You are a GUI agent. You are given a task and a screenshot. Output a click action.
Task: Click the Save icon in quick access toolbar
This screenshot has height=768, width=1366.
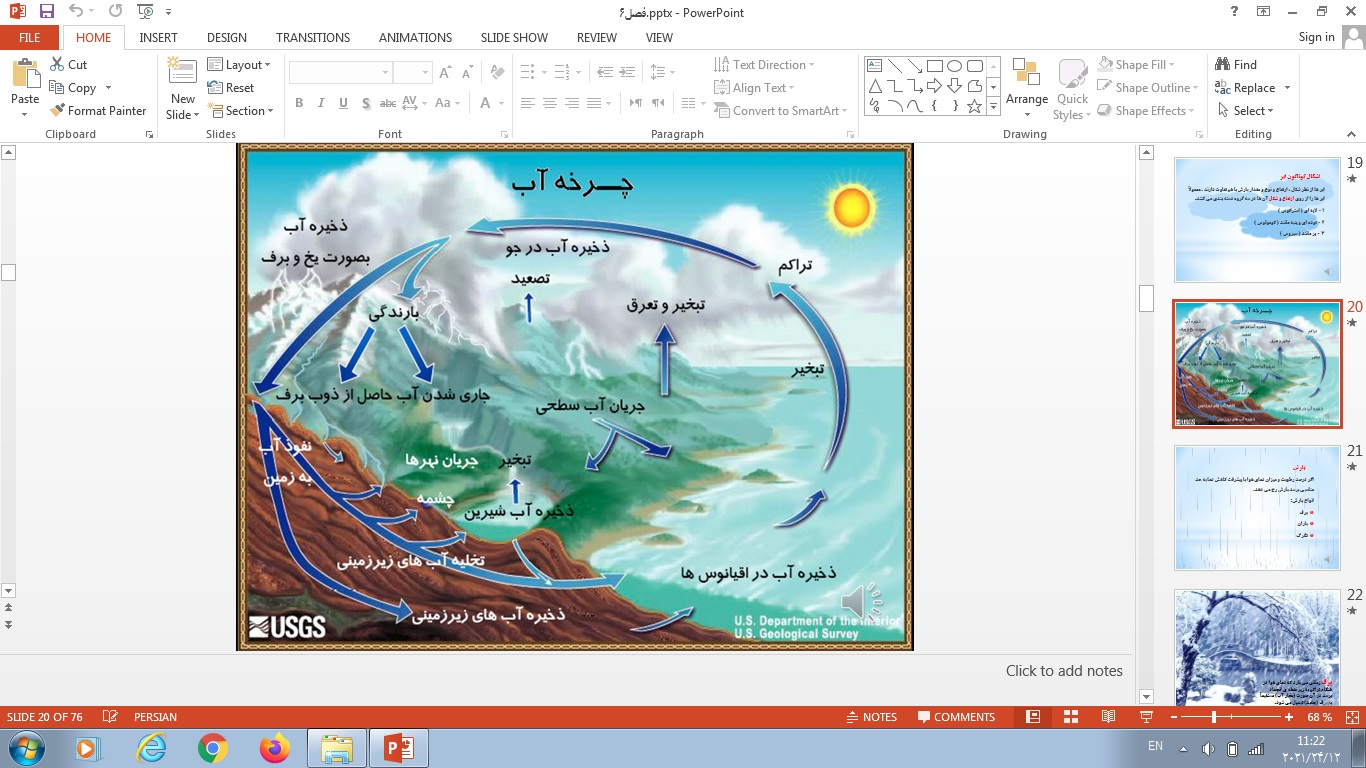[47, 12]
